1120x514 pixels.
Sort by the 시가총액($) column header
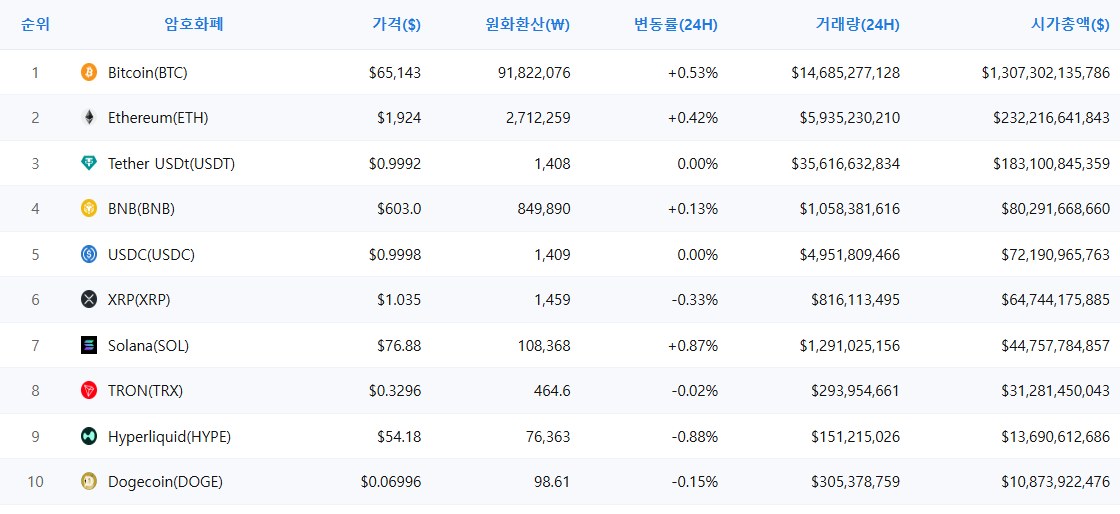coord(1070,25)
